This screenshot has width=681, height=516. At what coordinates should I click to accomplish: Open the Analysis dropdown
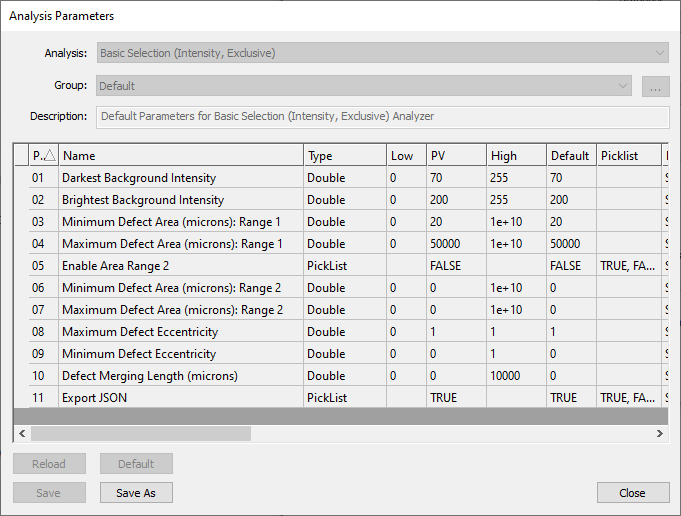click(x=382, y=53)
